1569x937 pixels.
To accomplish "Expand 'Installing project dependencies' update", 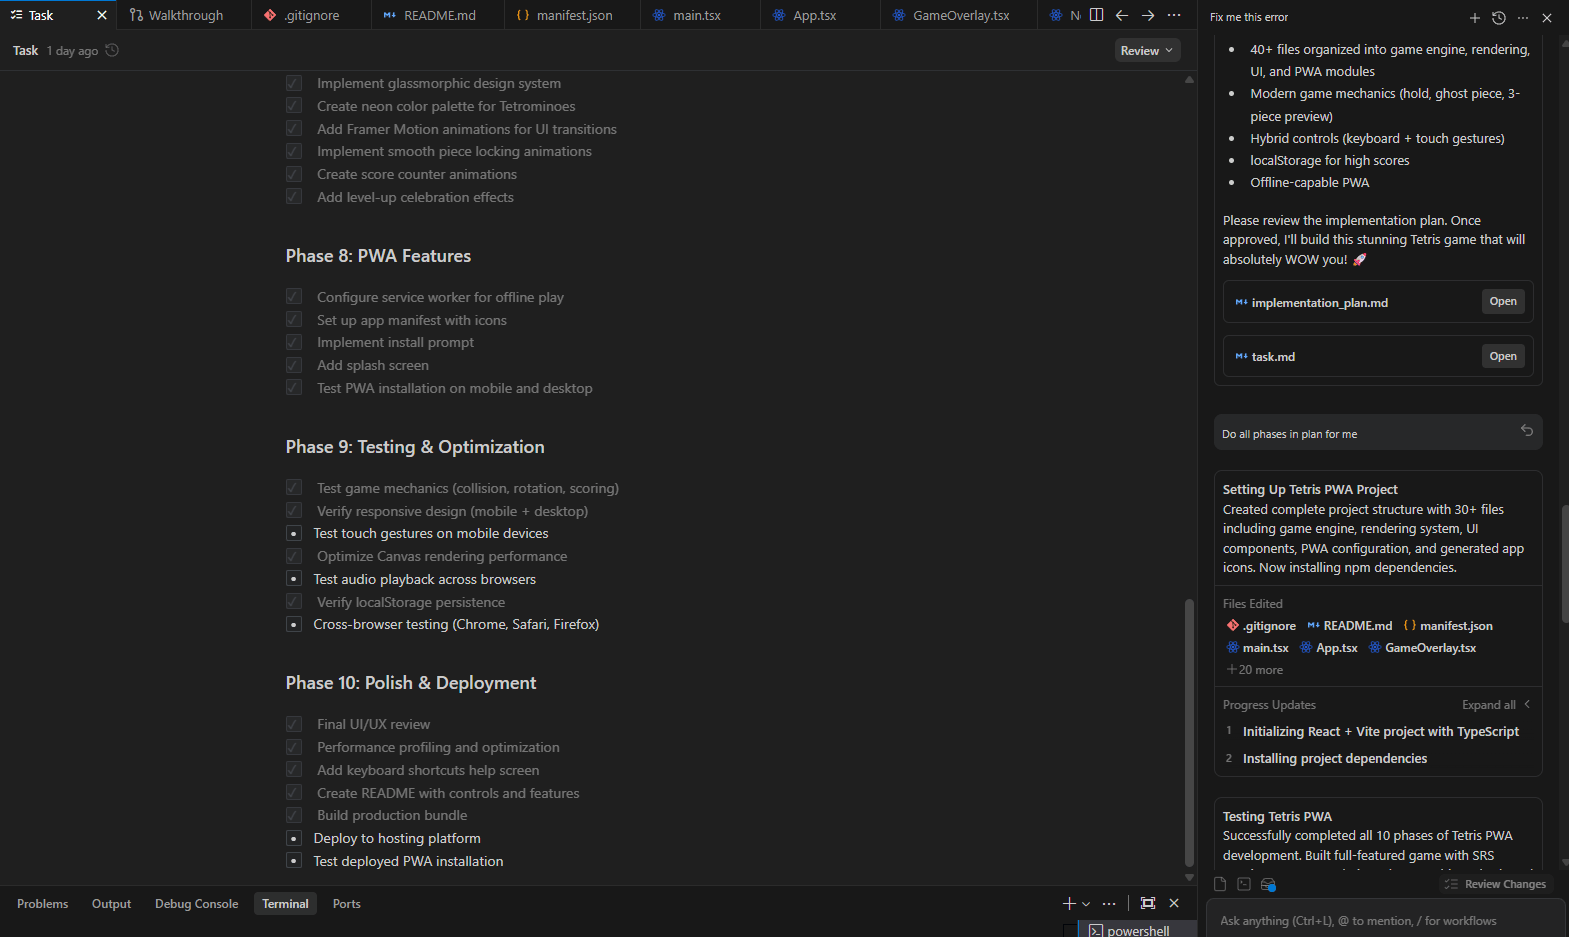I will click(x=1334, y=758).
